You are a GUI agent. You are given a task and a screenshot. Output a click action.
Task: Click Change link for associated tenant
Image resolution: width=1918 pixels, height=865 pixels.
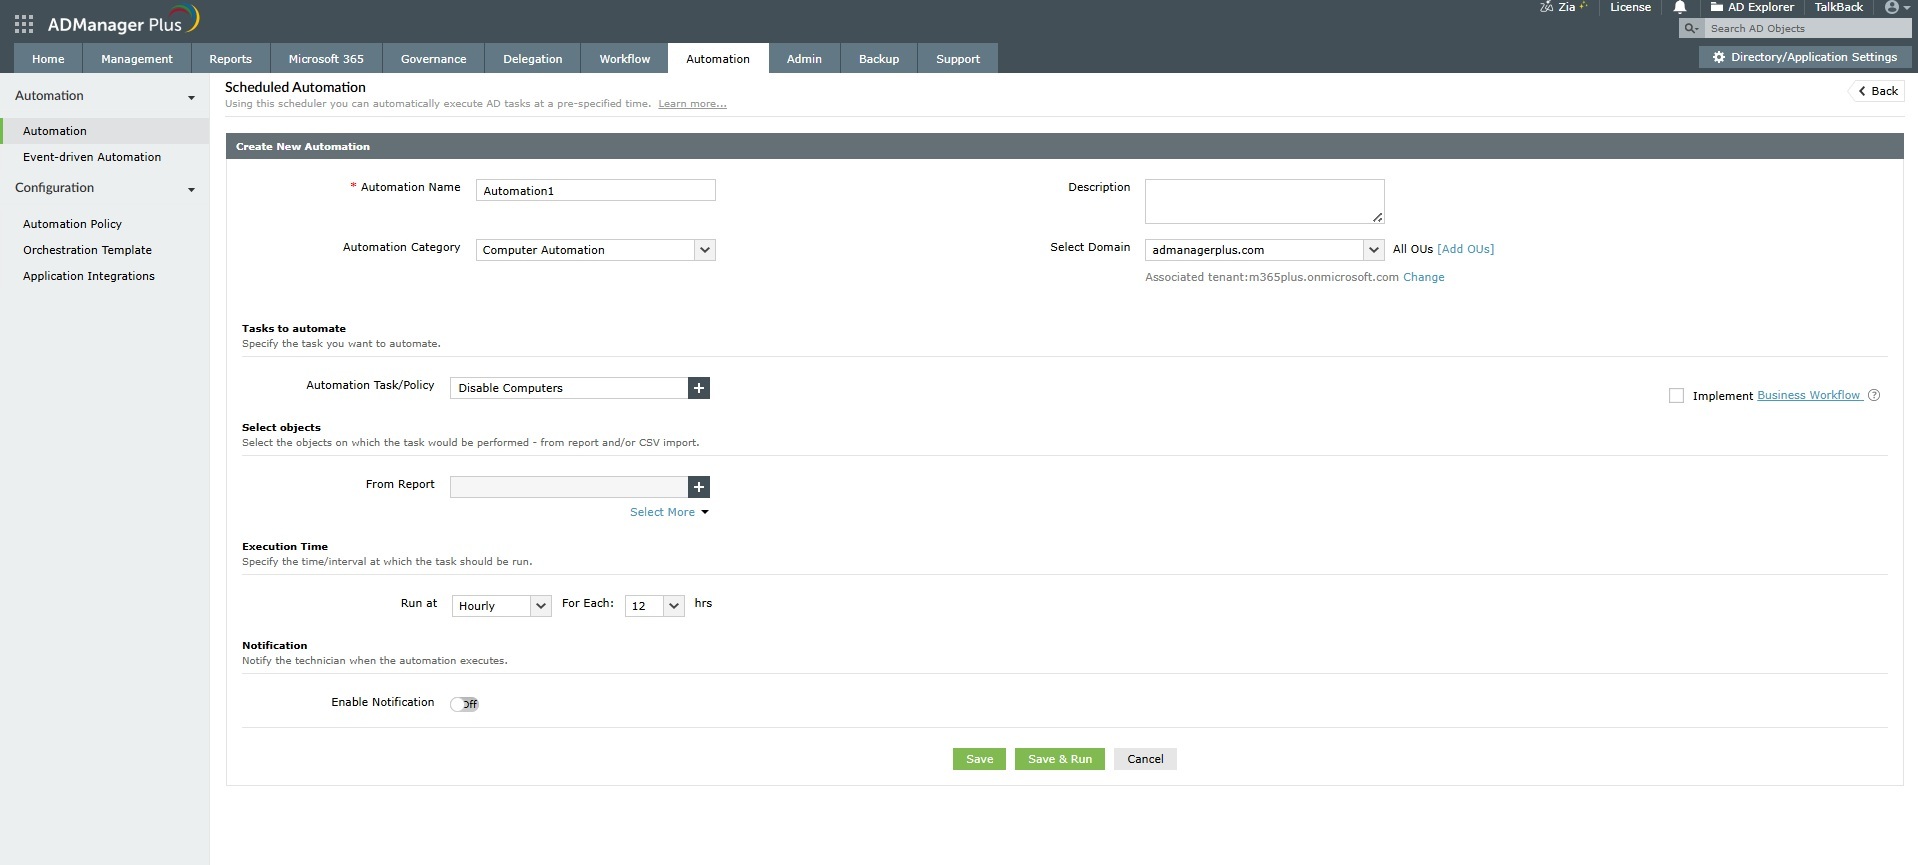pos(1423,277)
